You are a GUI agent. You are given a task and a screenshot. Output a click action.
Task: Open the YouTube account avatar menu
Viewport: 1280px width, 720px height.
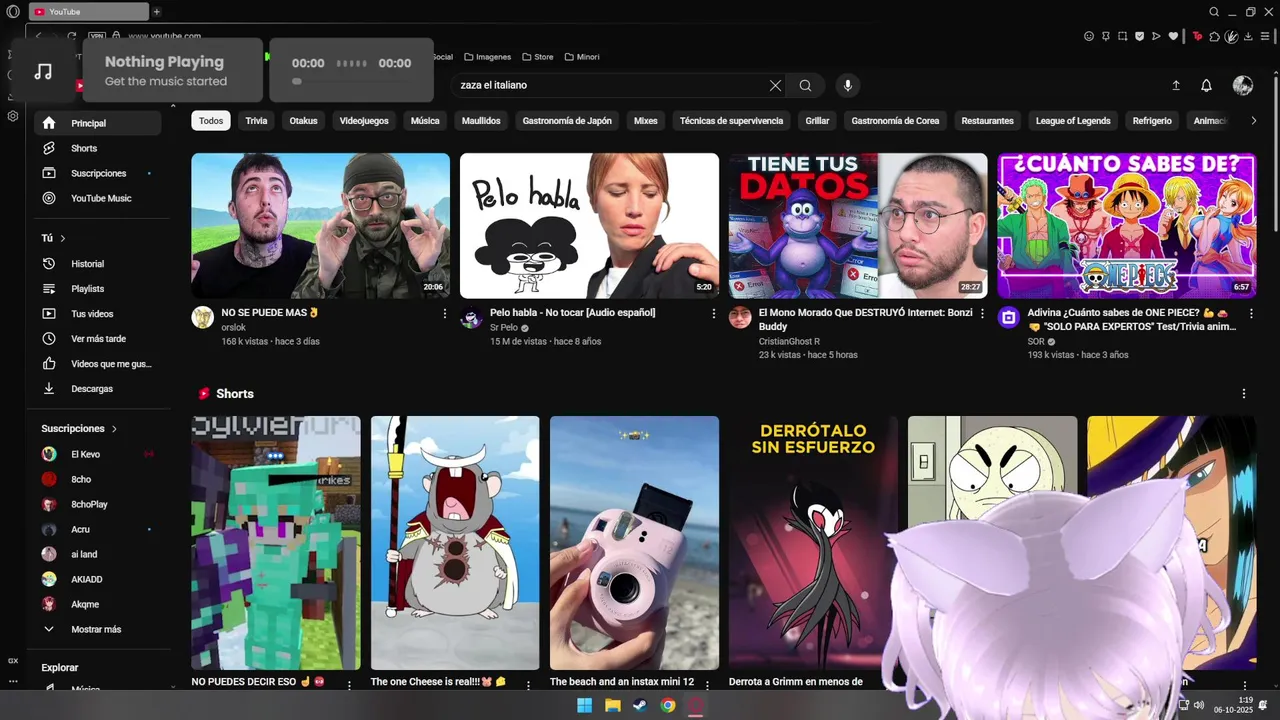pos(1243,85)
